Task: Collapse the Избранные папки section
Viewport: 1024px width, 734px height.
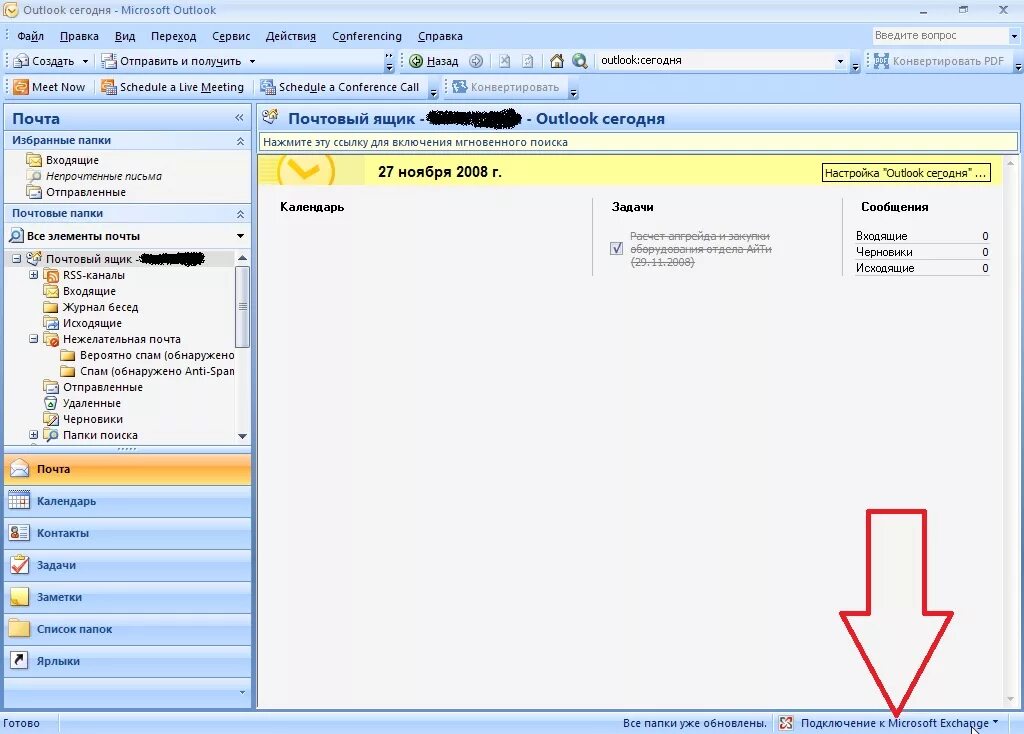Action: pyautogui.click(x=240, y=141)
